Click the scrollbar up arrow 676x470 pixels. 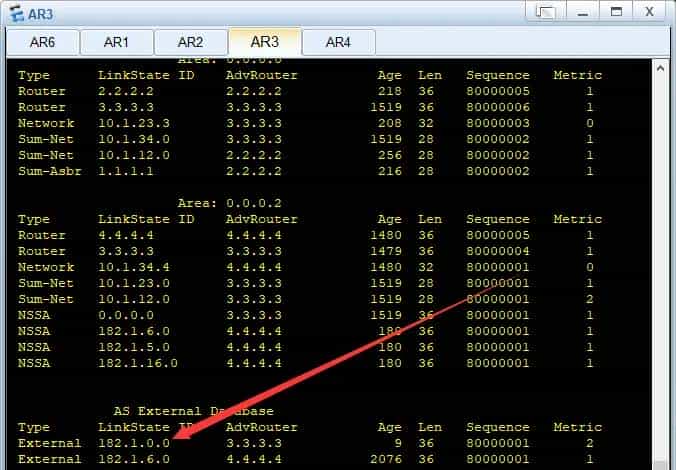pos(660,68)
